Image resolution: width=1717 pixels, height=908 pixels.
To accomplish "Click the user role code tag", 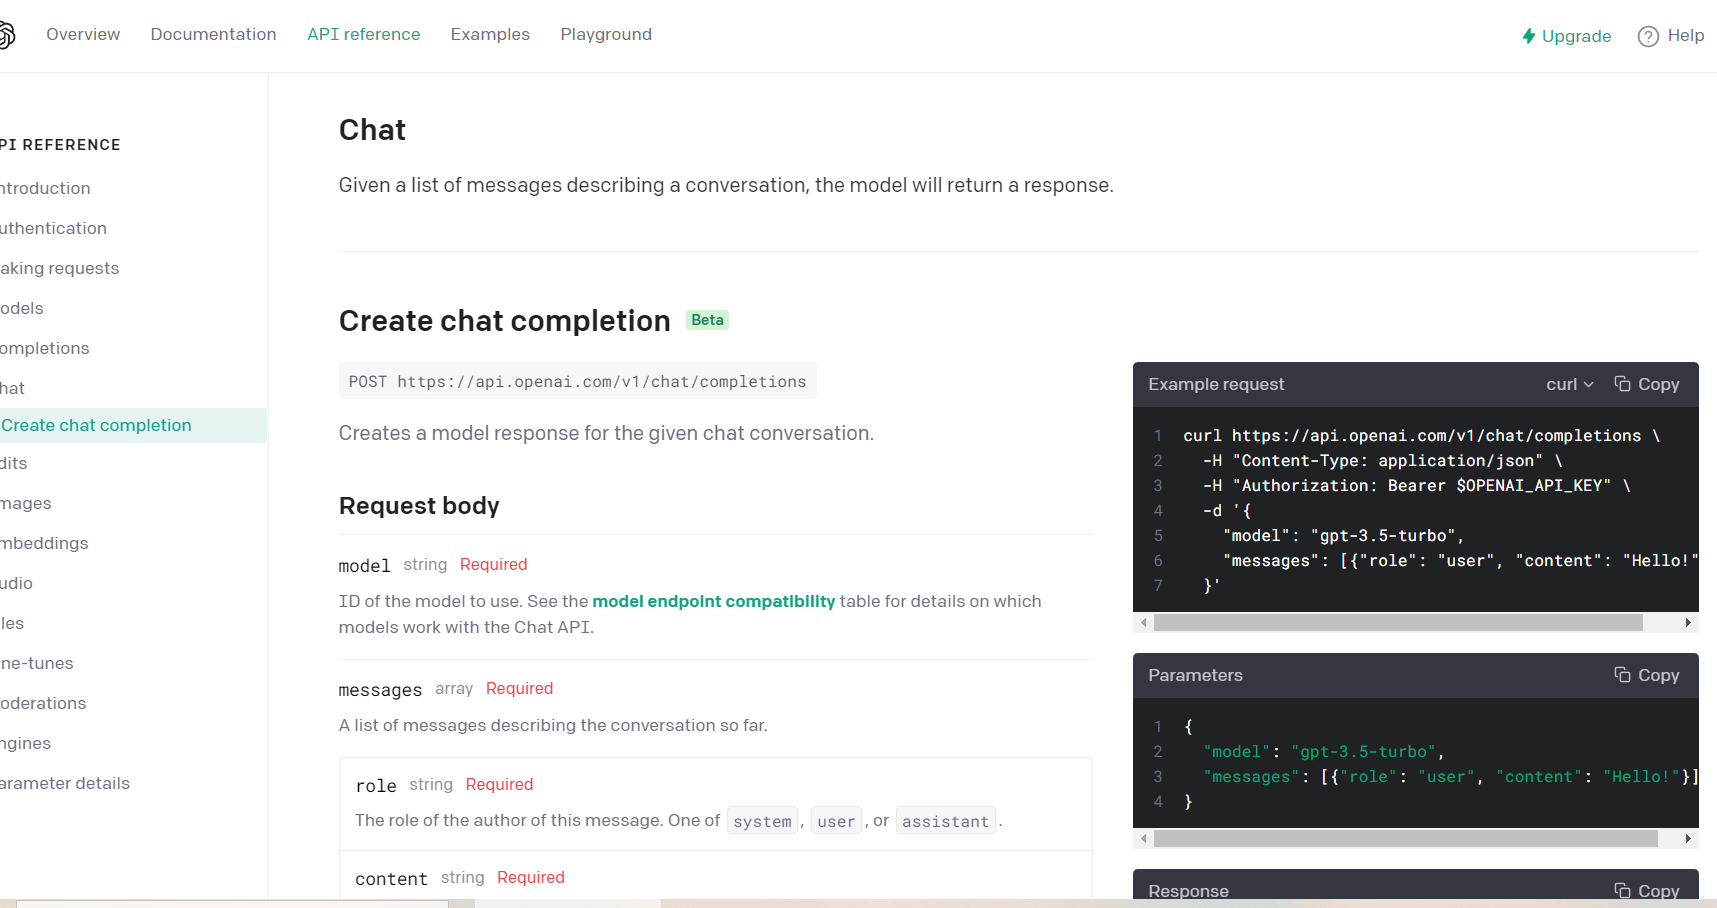I will click(x=836, y=821).
